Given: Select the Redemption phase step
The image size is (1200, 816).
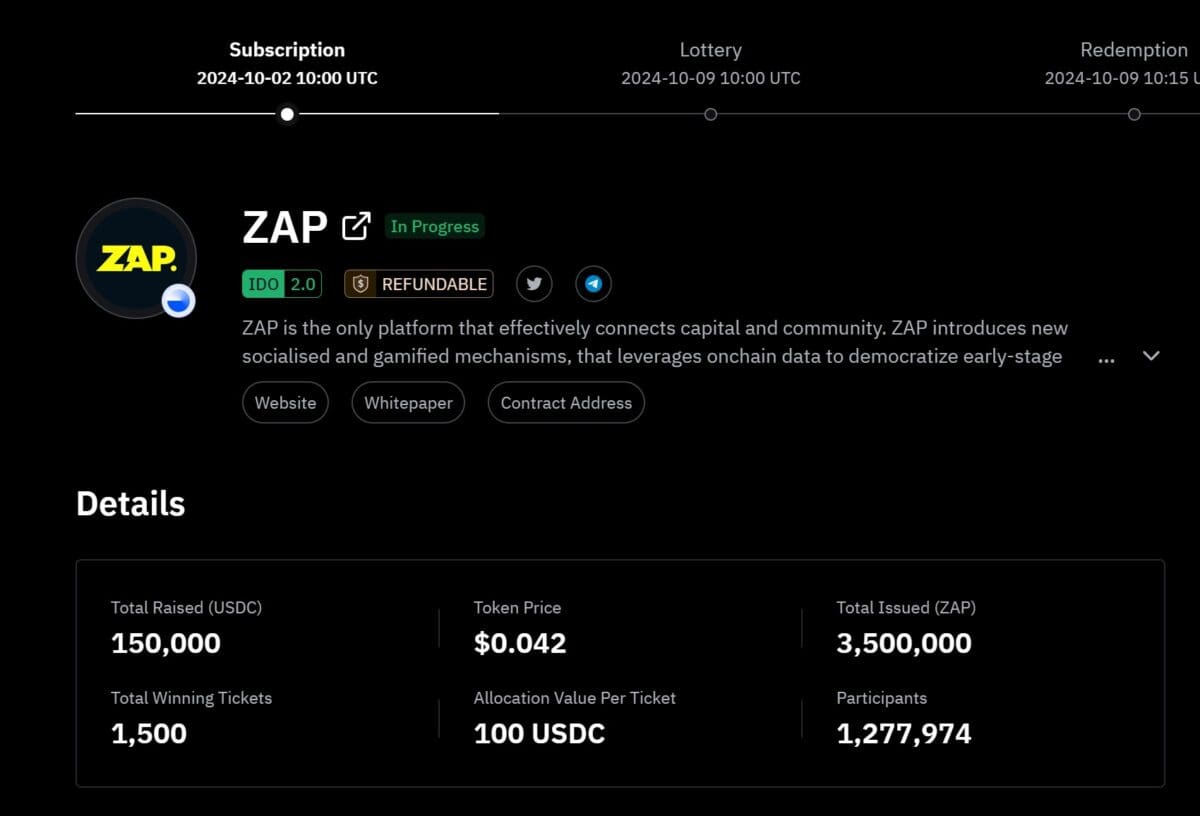Looking at the screenshot, I should tap(1133, 50).
